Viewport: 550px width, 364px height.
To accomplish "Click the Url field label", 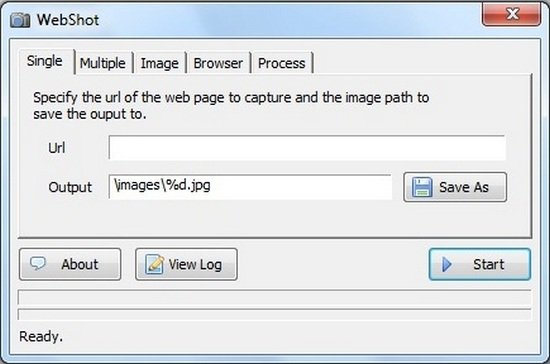I will 57,148.
